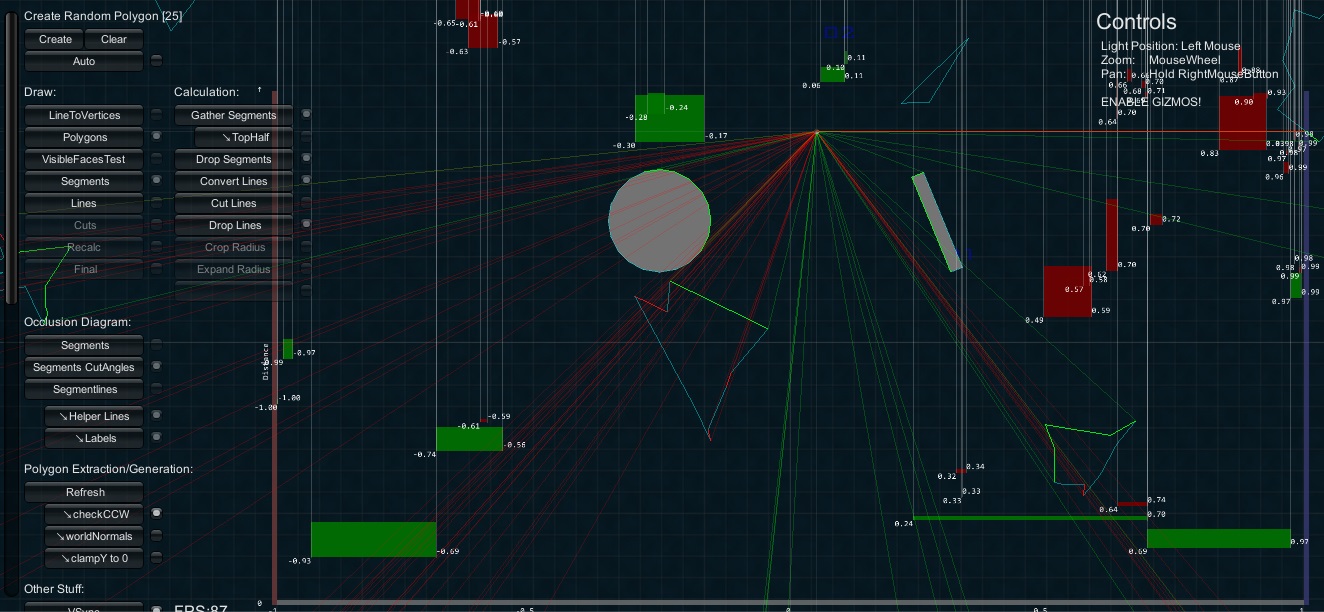
Task: Toggle the radio indicator beside checkCCW
Action: point(156,514)
